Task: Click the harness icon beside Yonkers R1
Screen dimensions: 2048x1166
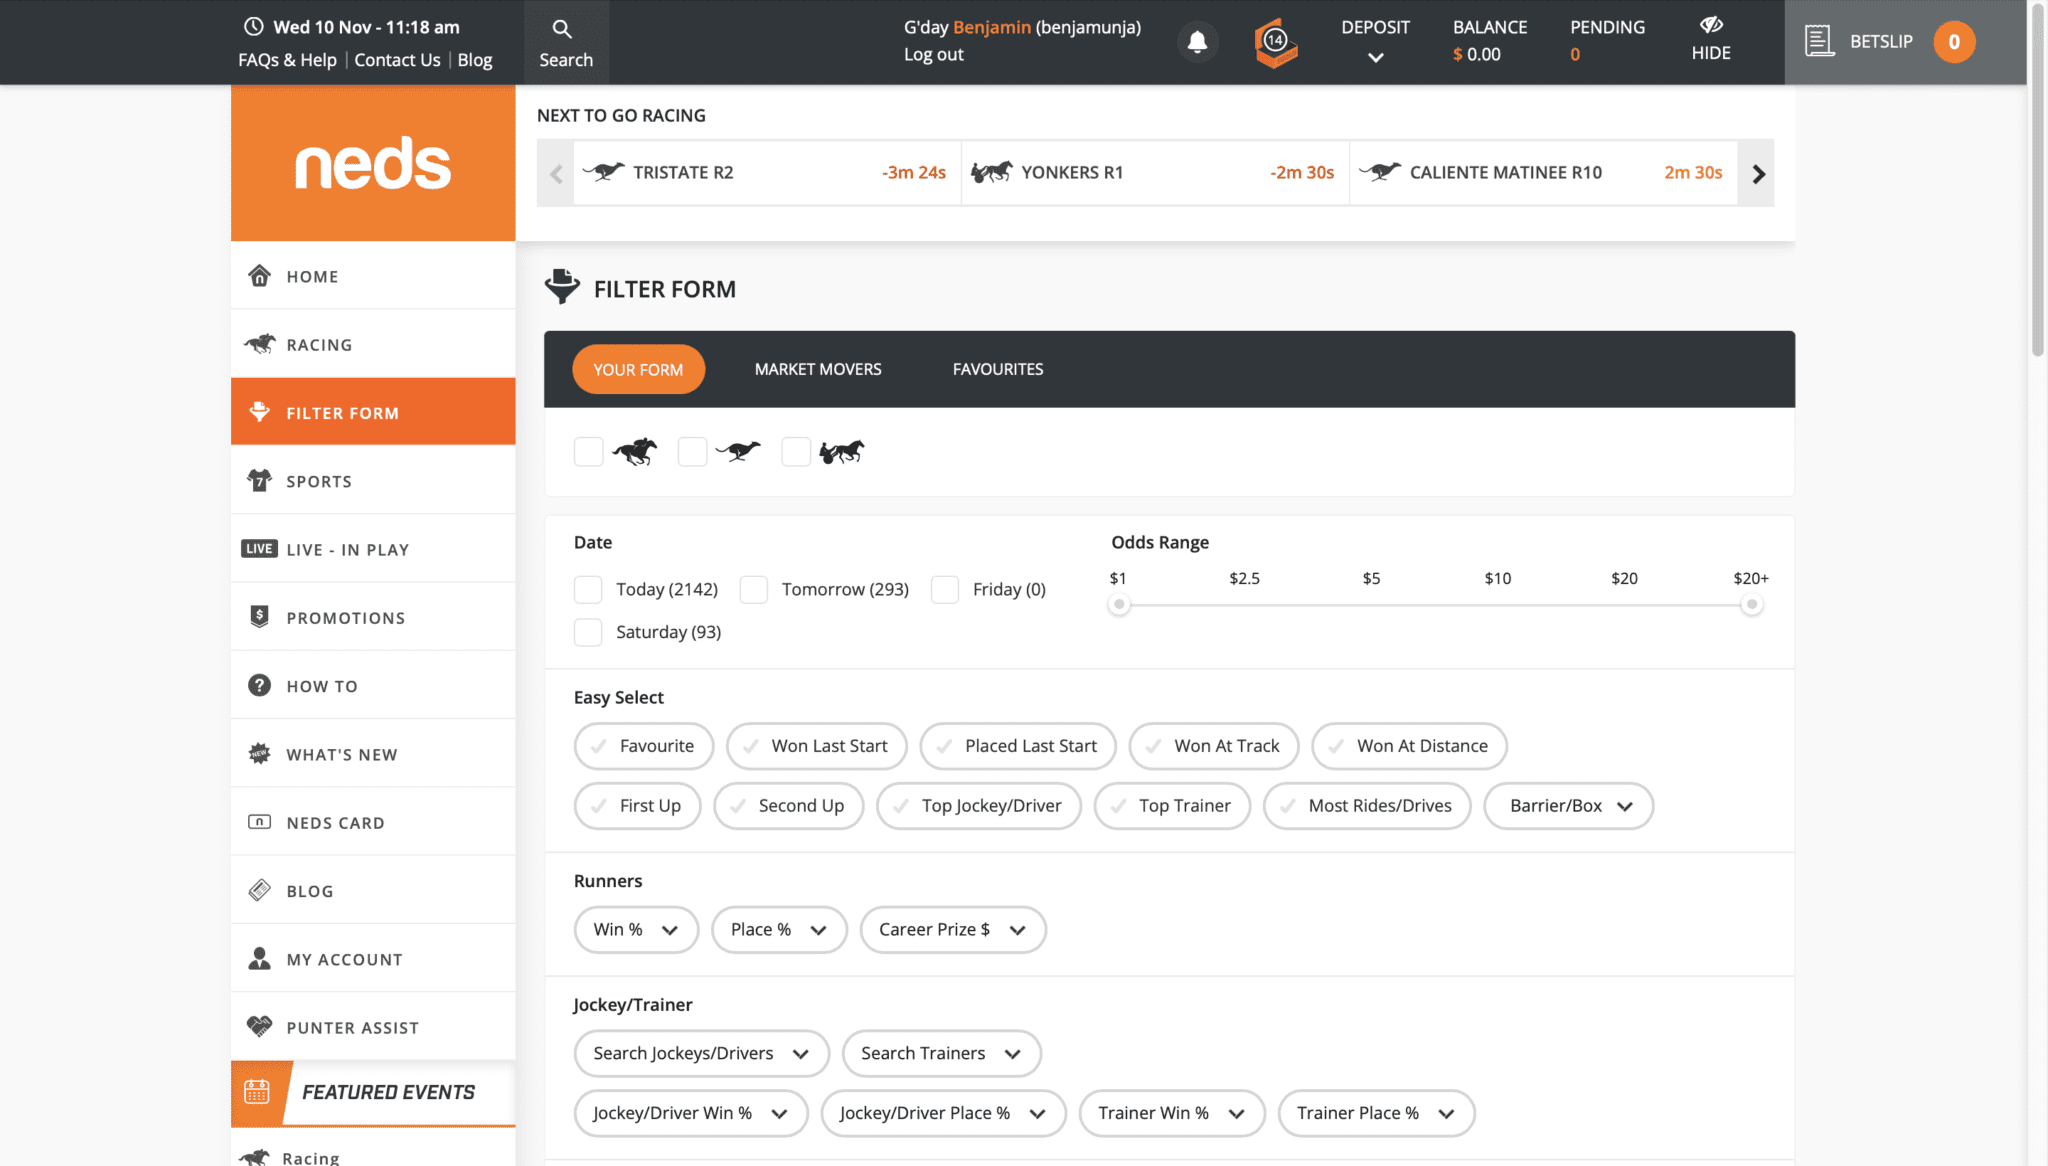Action: [x=991, y=172]
